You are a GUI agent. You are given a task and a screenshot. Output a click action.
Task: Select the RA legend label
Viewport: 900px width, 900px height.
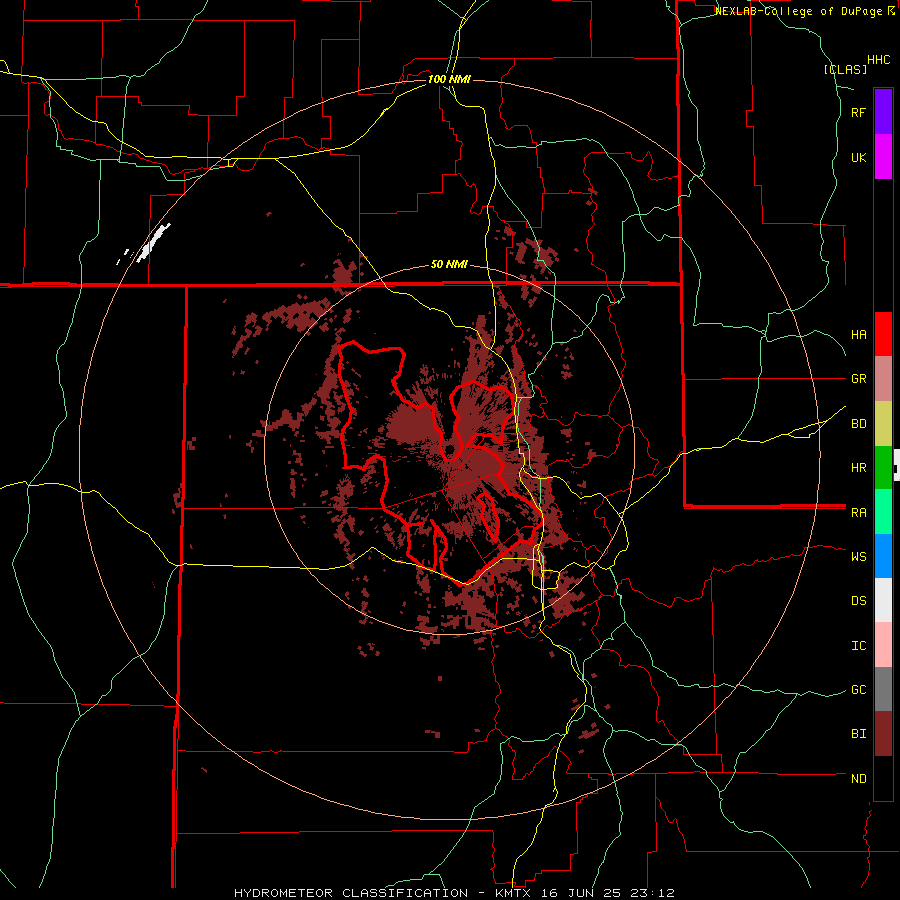click(858, 513)
